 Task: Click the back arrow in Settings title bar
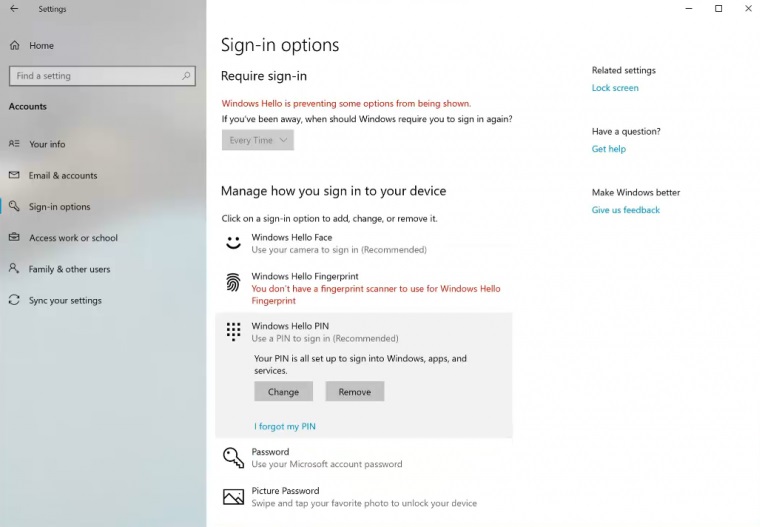coord(14,9)
